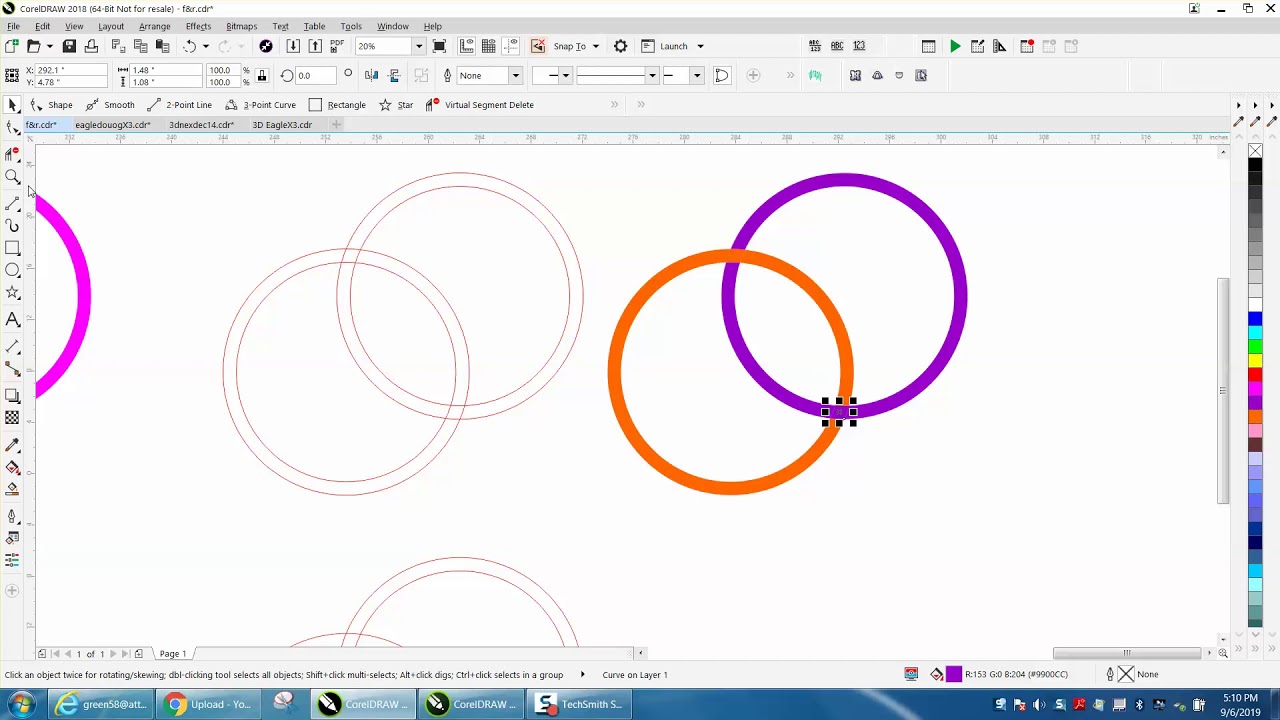Viewport: 1280px width, 720px height.
Task: Click the Smooth tool button
Action: point(110,105)
